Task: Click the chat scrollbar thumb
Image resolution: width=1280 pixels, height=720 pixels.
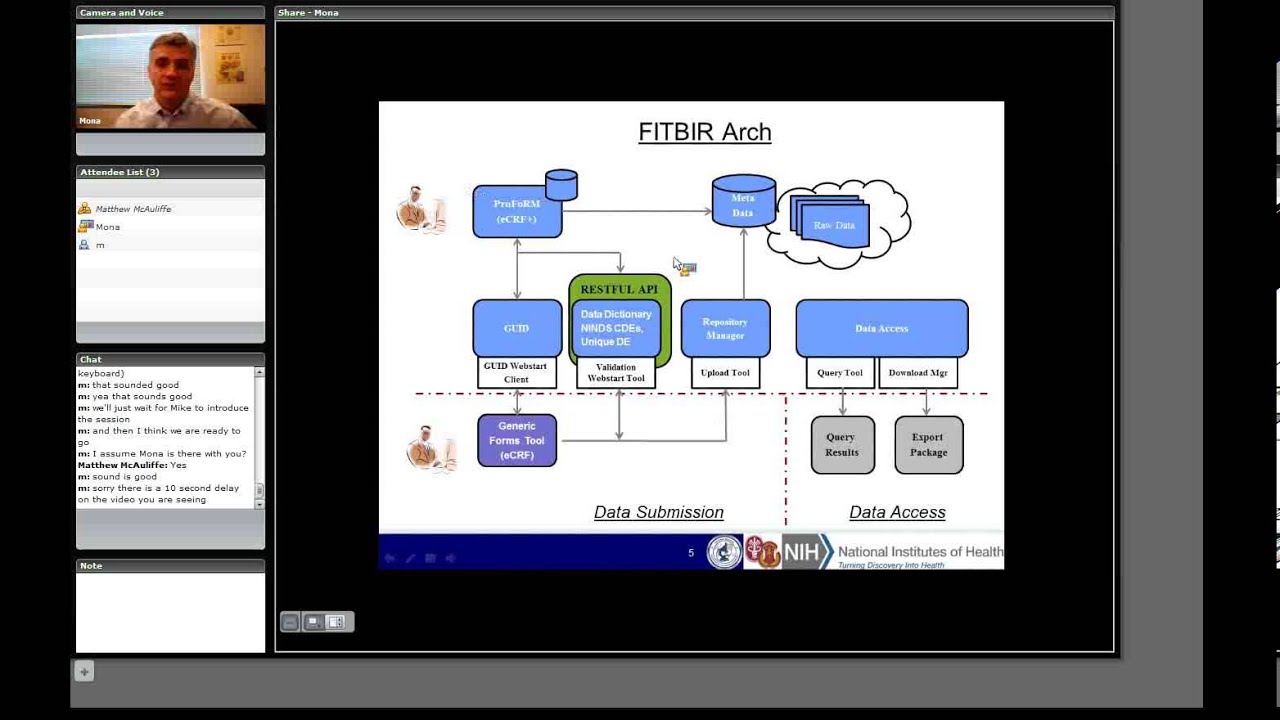Action: (259, 490)
